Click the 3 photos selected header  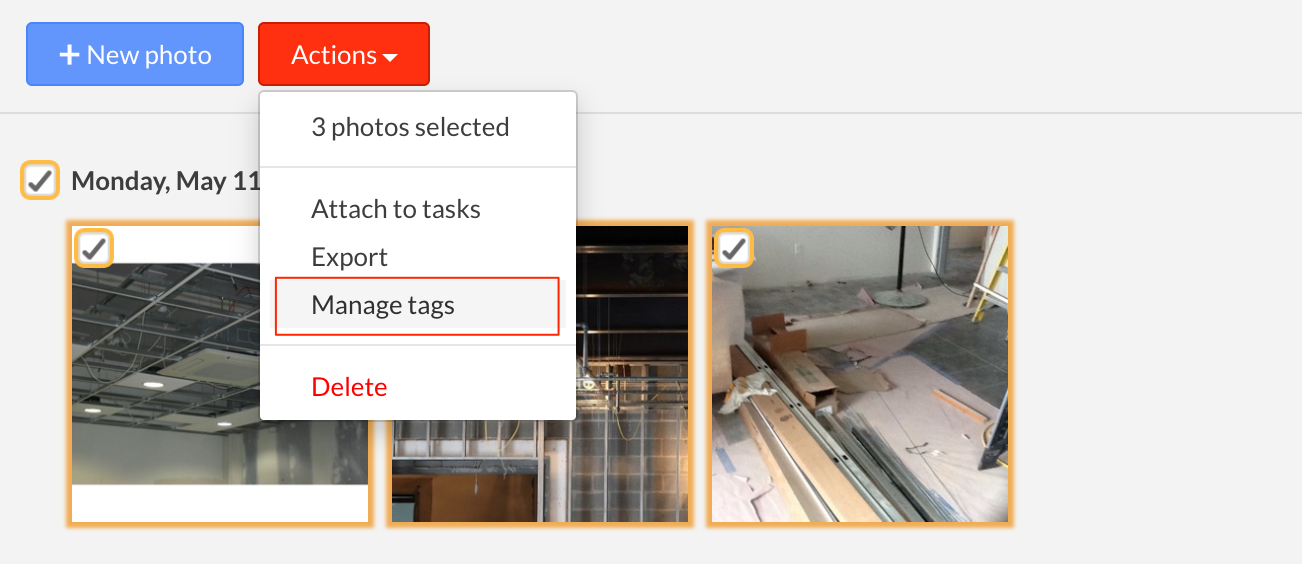point(410,127)
